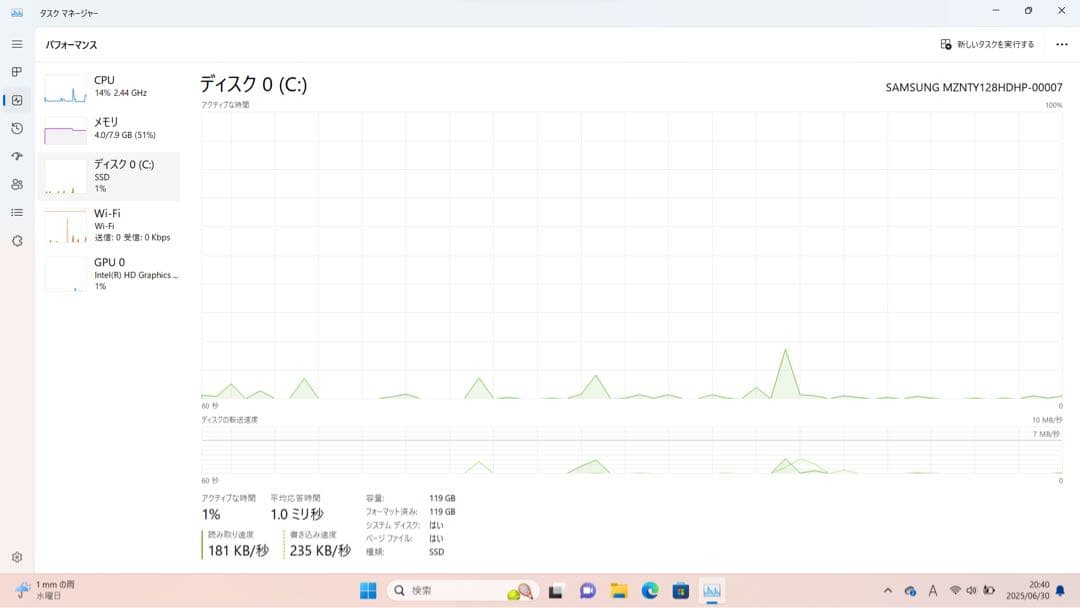Open the Services puzzle icon in sidebar
The image size is (1080, 608).
(x=17, y=241)
